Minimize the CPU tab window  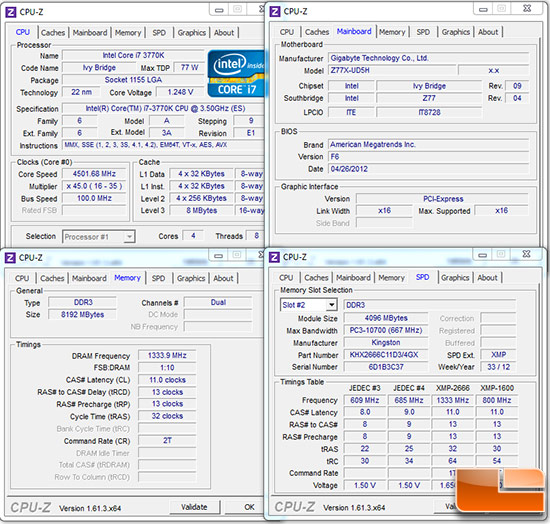point(219,10)
